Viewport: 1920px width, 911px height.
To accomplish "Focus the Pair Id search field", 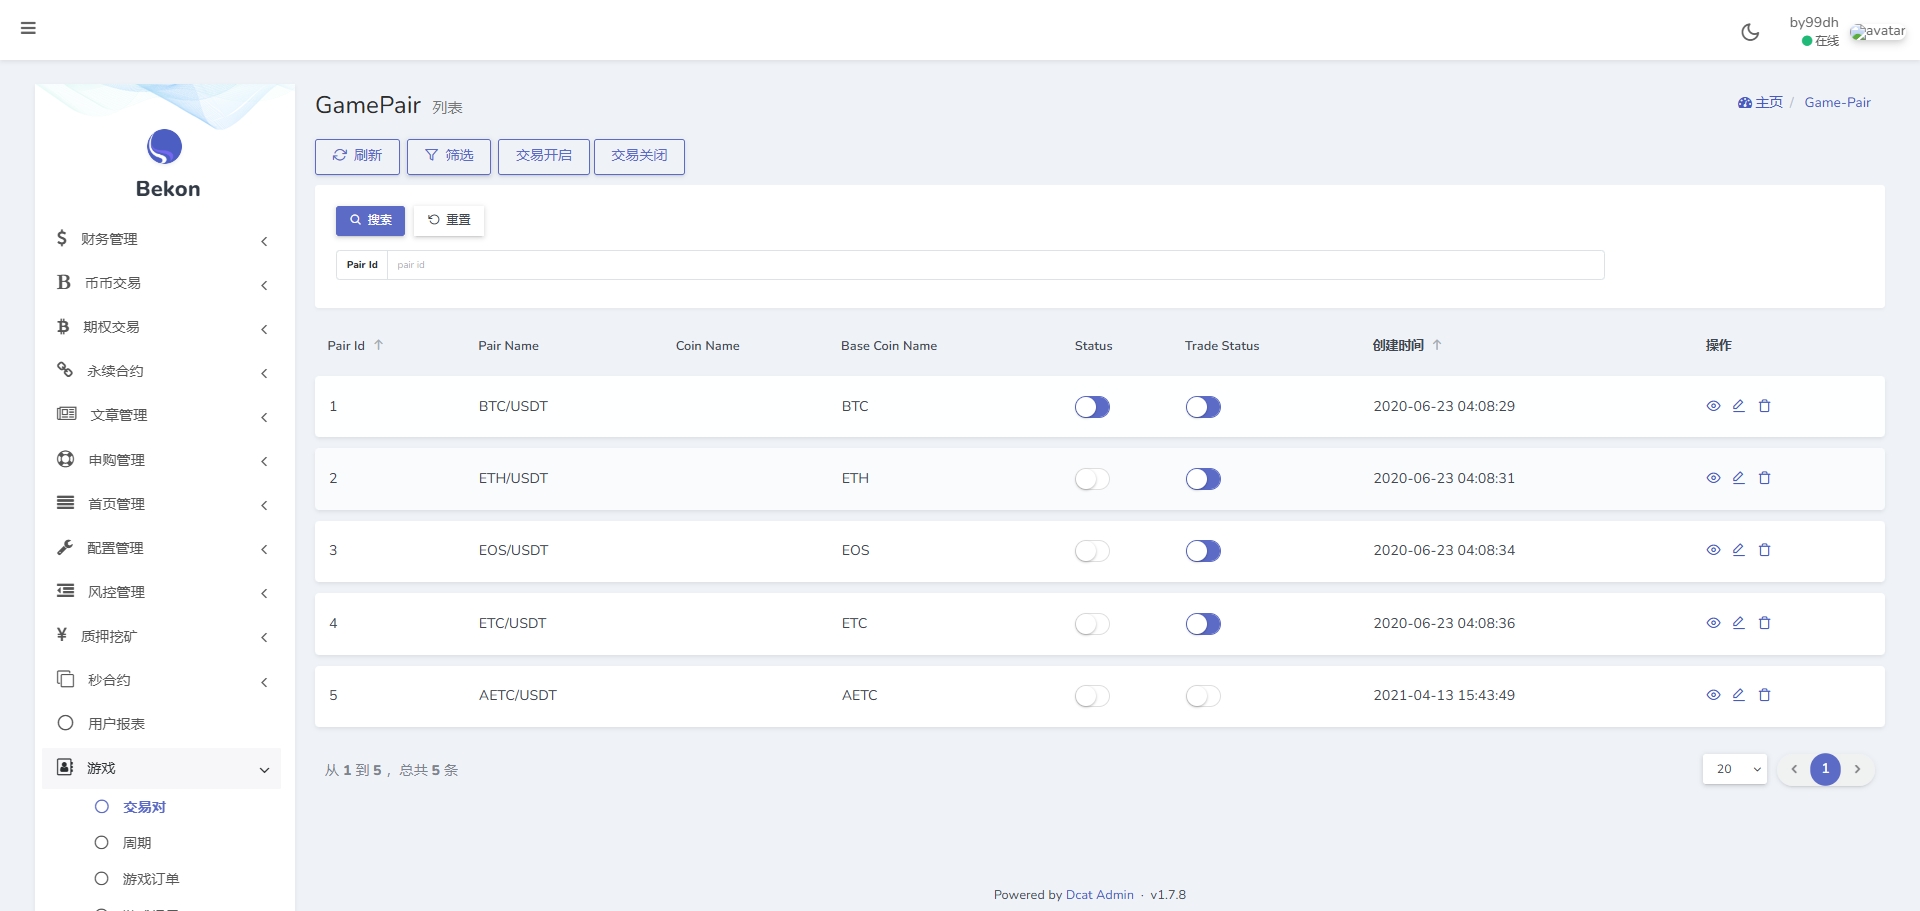I will [x=995, y=265].
